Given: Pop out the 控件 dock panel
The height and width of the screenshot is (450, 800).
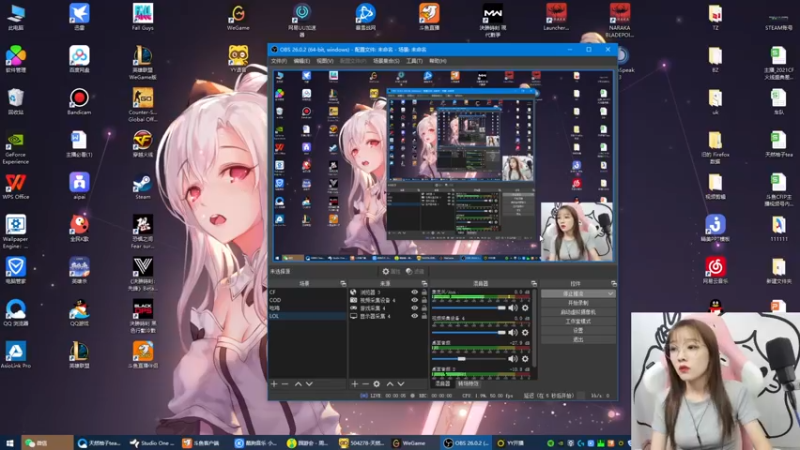Looking at the screenshot, I should pos(613,283).
